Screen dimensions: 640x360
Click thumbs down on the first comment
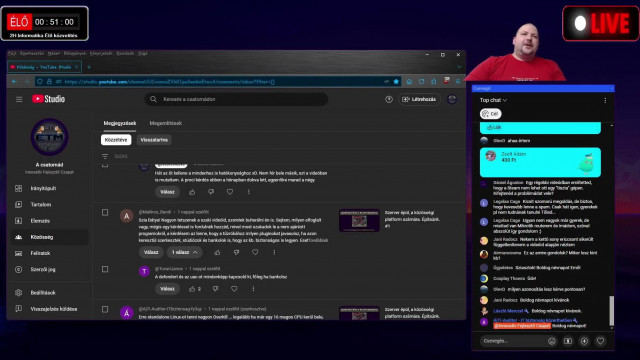[211, 192]
